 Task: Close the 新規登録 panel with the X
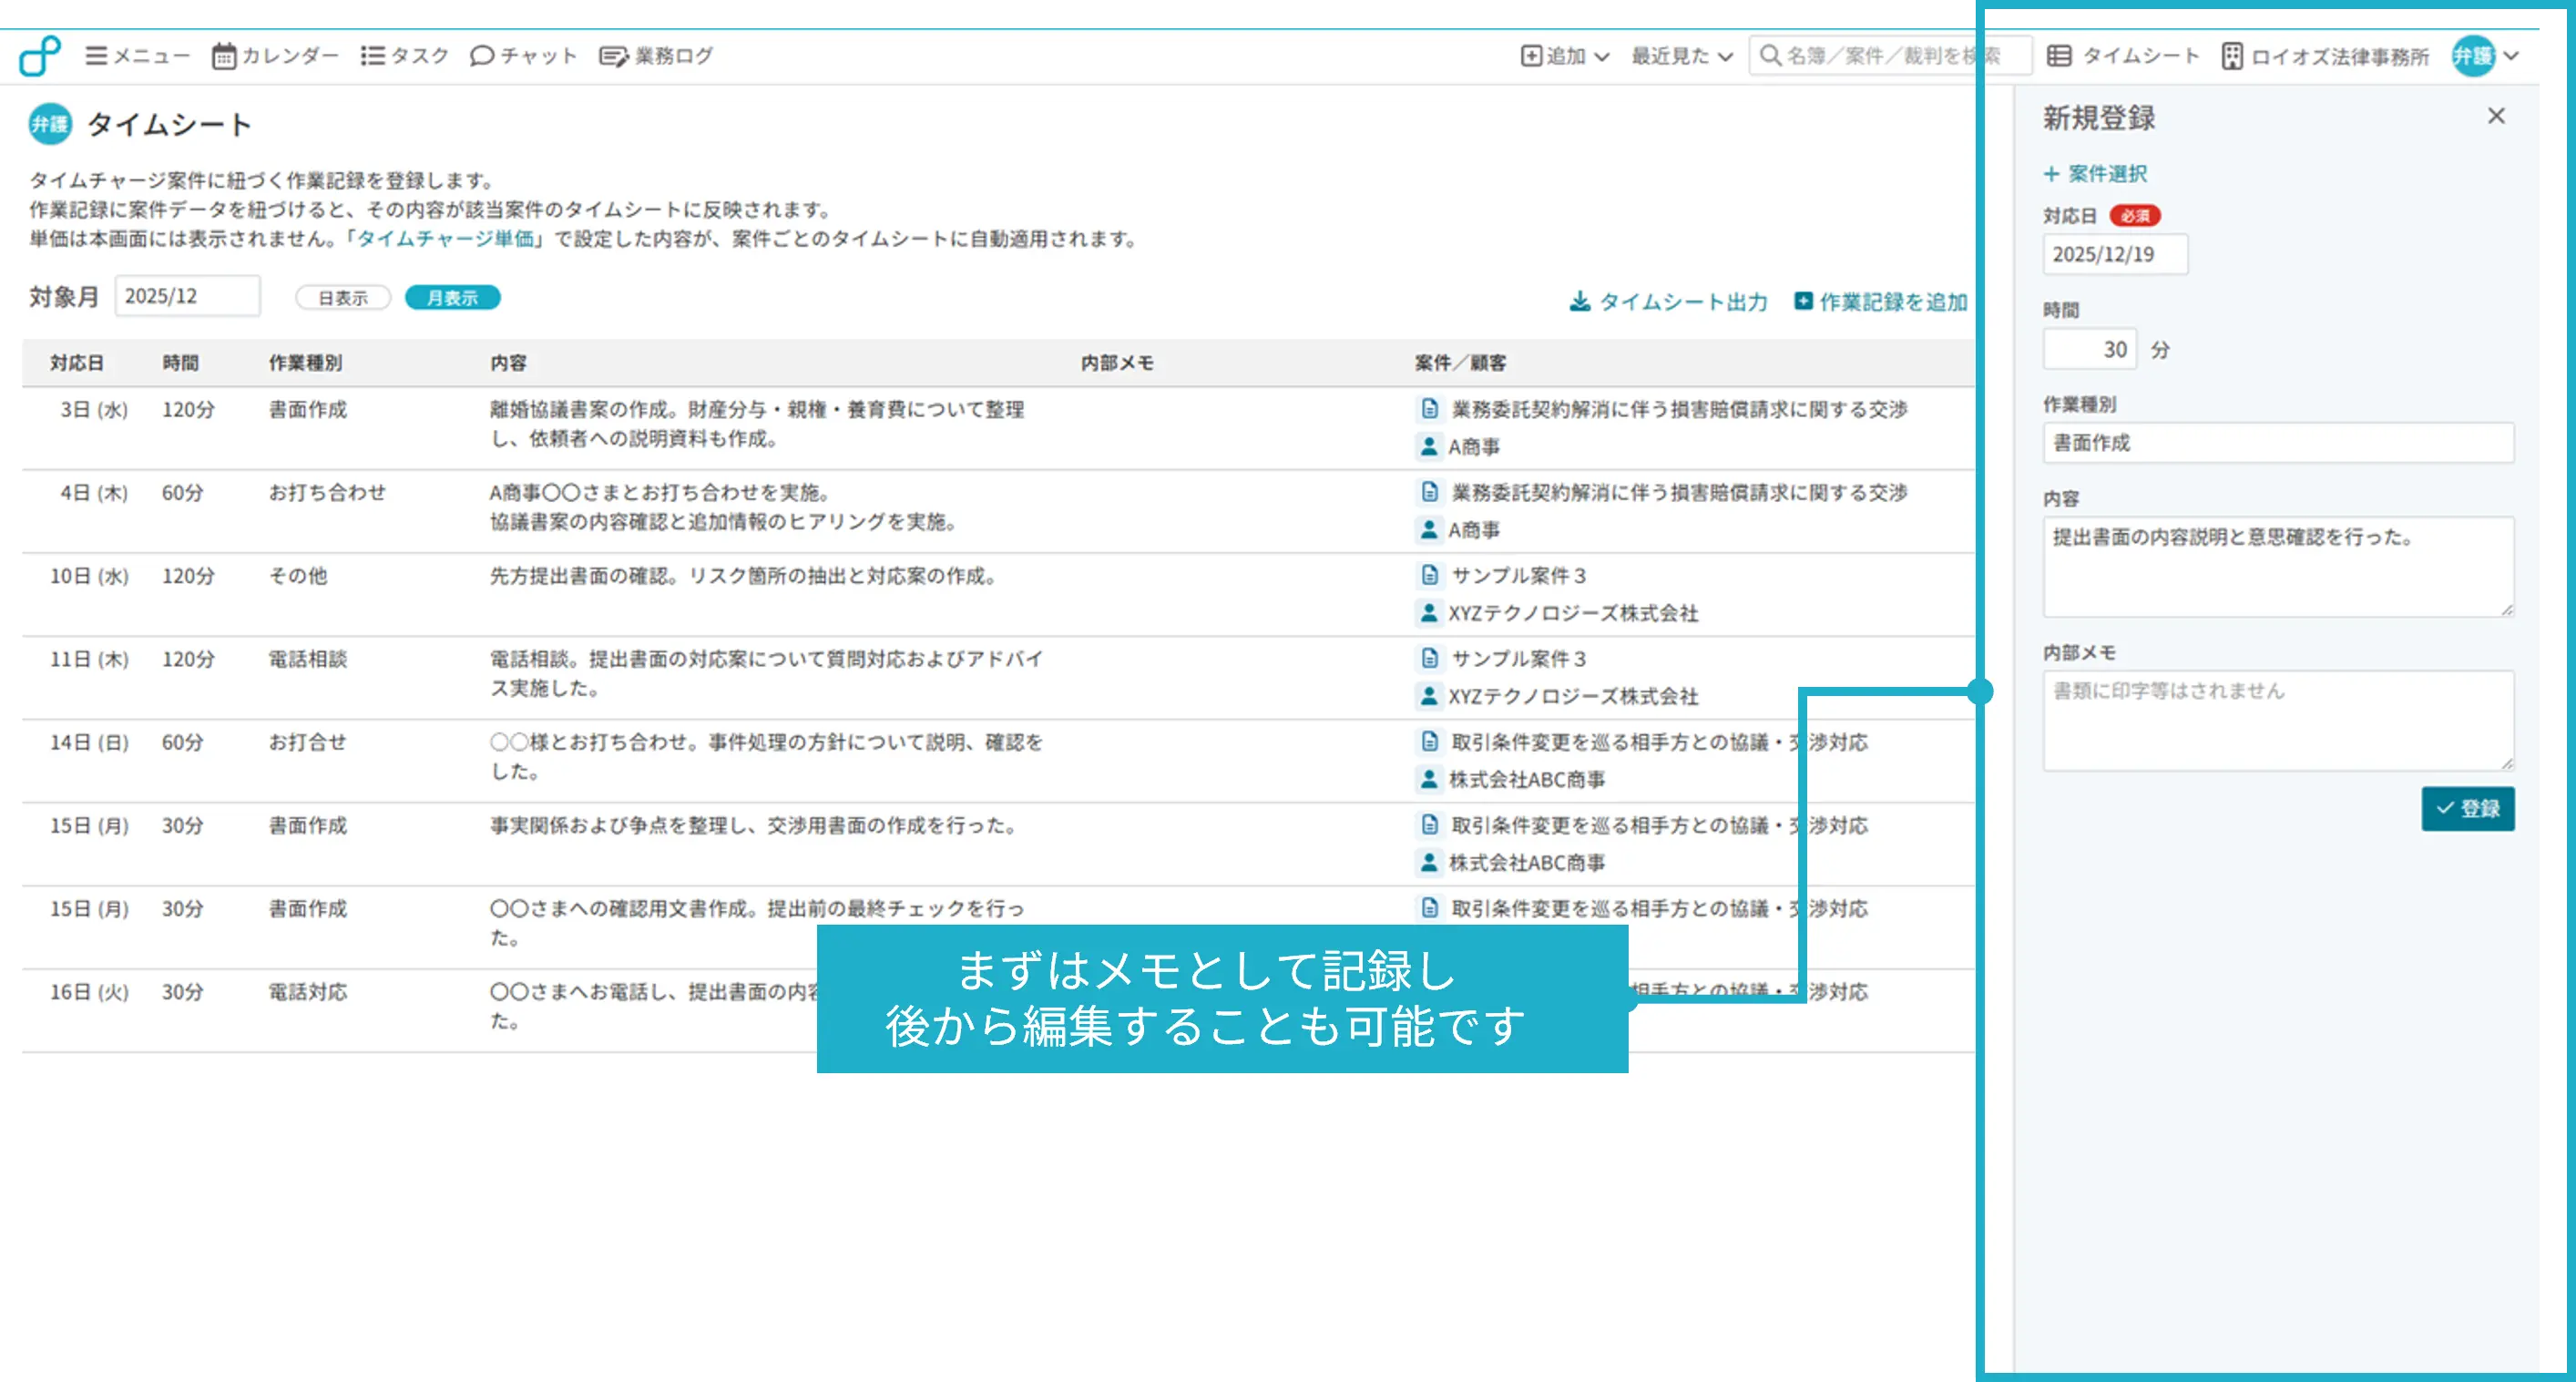coord(2496,116)
